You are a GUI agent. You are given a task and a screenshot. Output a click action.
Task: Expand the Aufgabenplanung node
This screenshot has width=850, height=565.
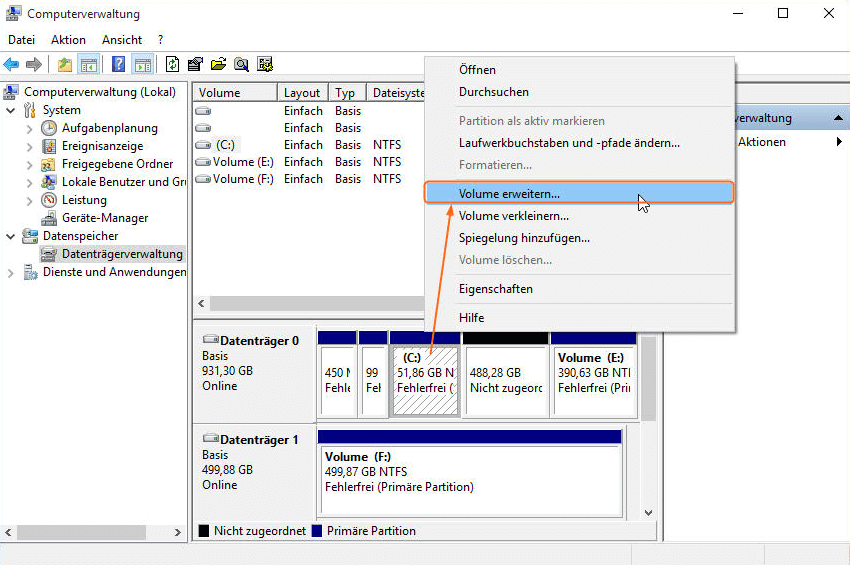coord(29,128)
